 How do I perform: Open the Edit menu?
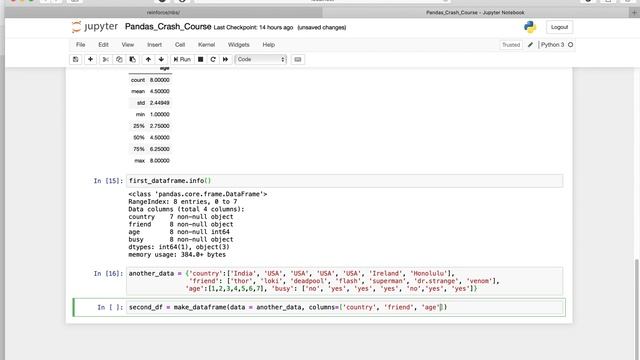pyautogui.click(x=103, y=44)
